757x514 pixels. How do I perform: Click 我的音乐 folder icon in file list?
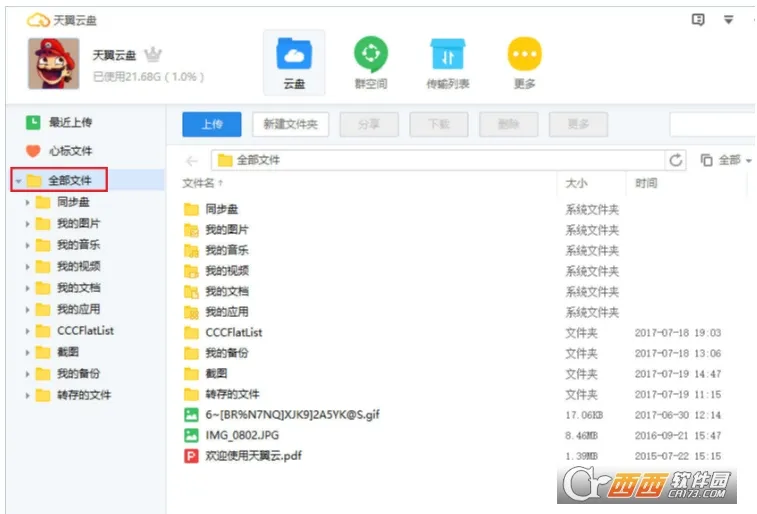[191, 250]
